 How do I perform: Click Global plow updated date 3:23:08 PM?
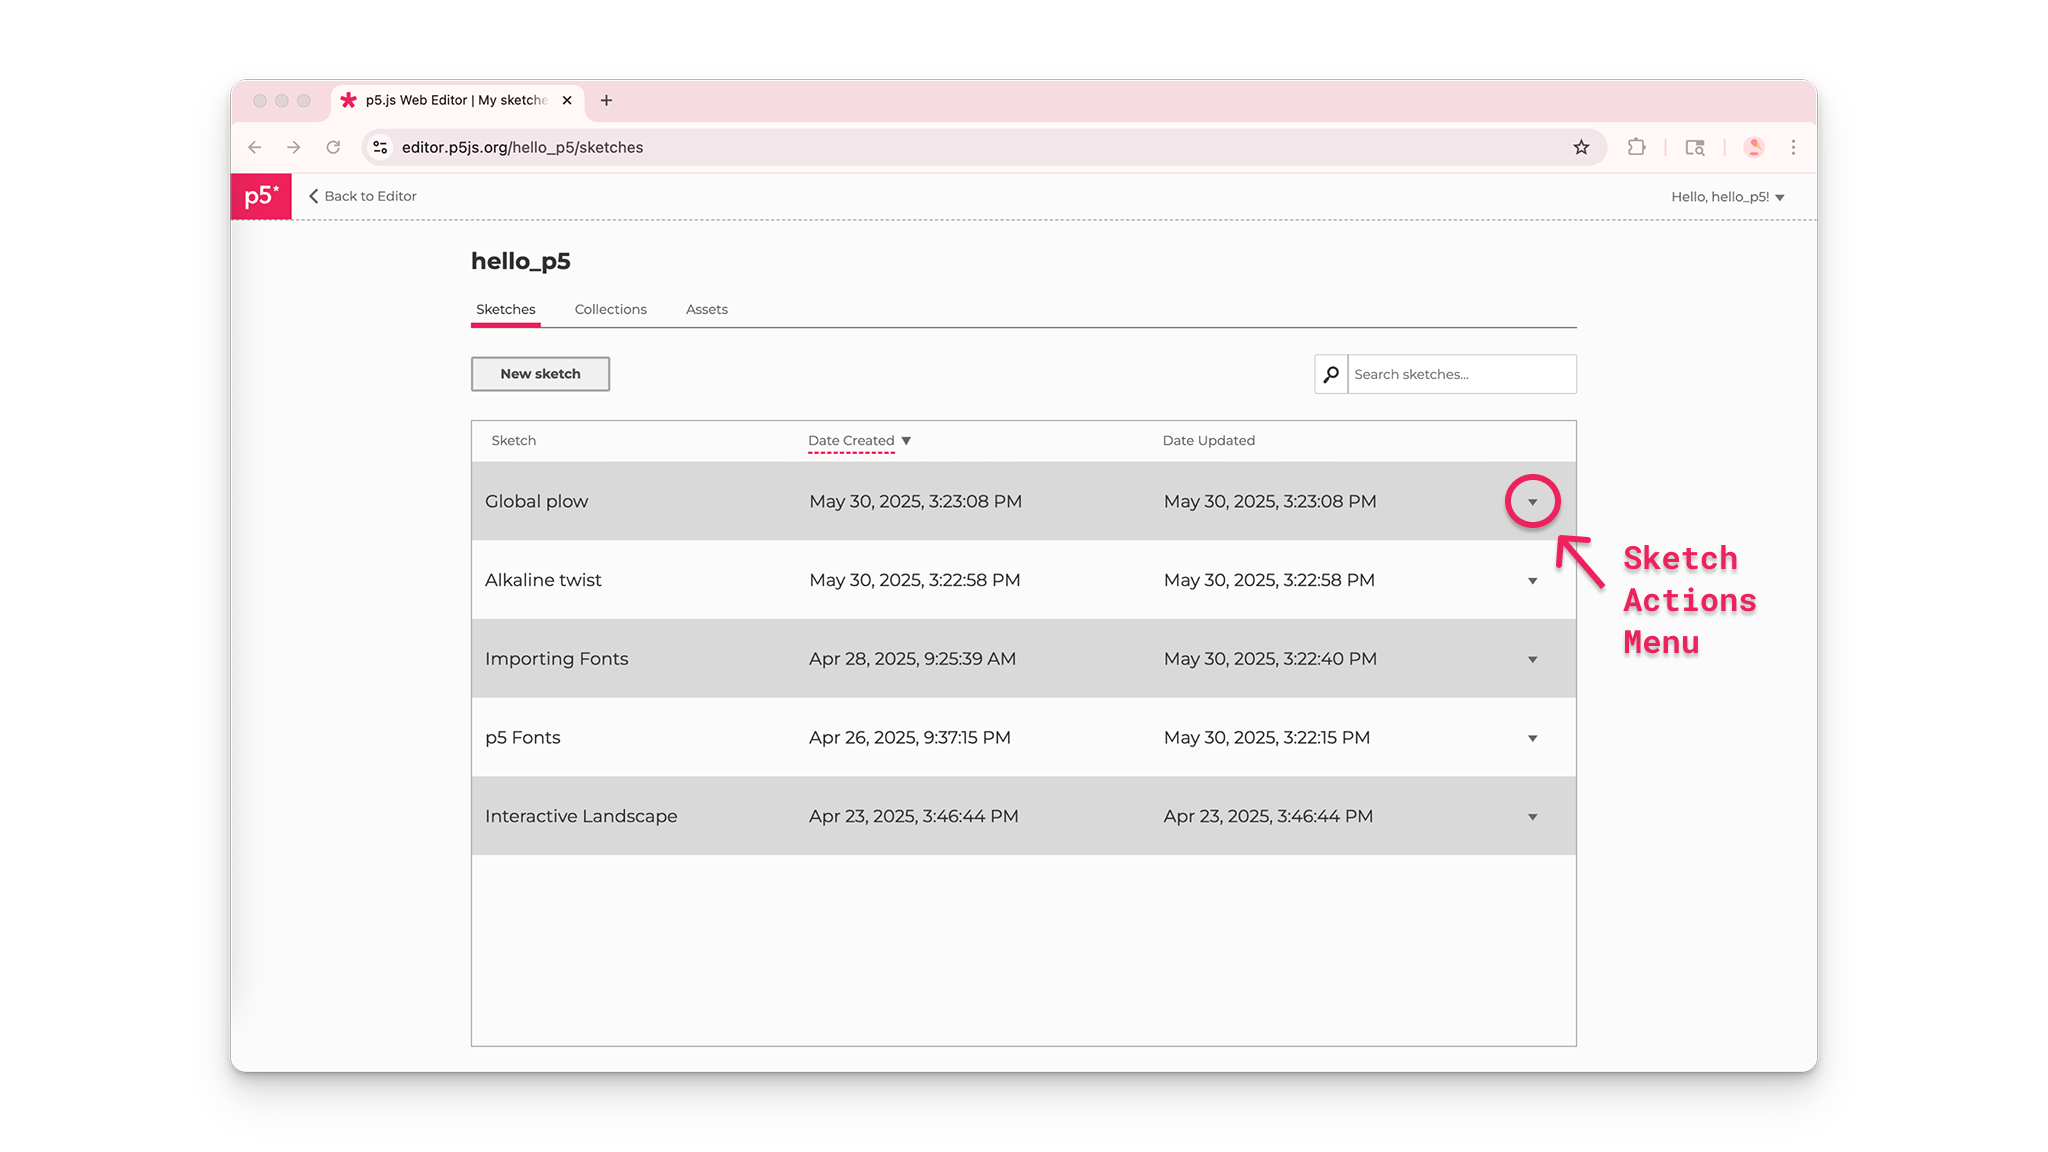pos(1269,501)
